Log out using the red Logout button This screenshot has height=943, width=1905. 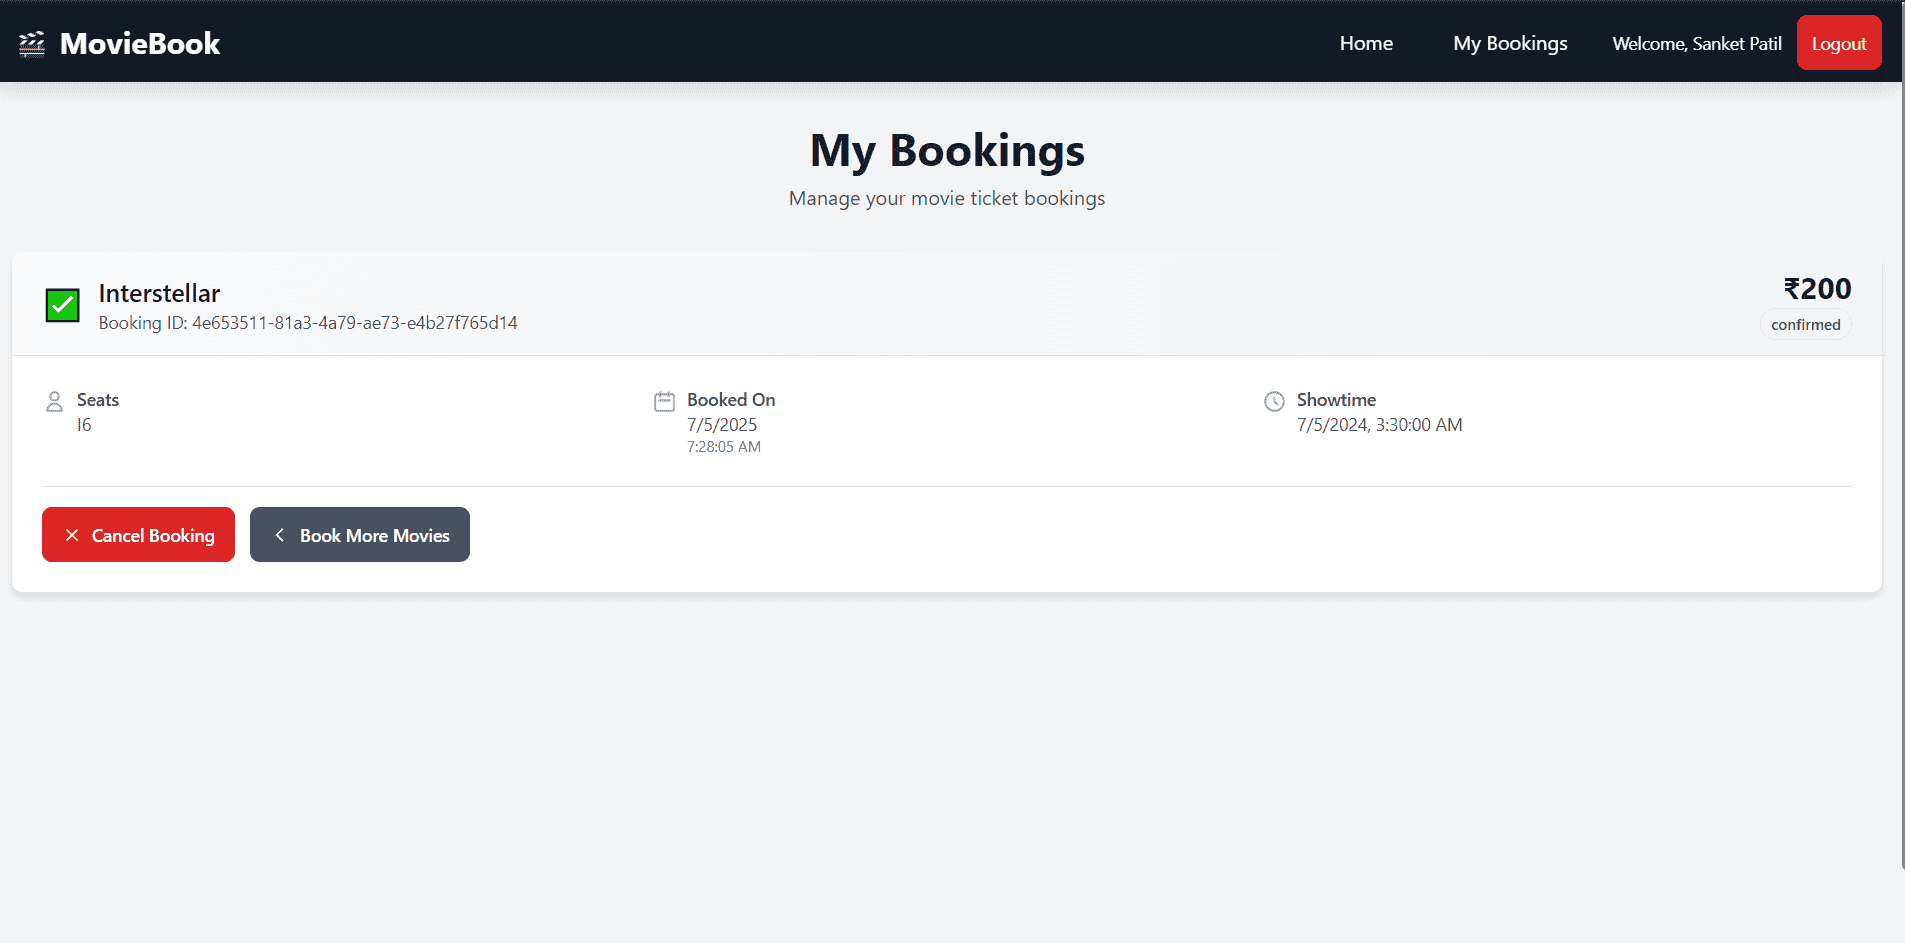[x=1839, y=43]
